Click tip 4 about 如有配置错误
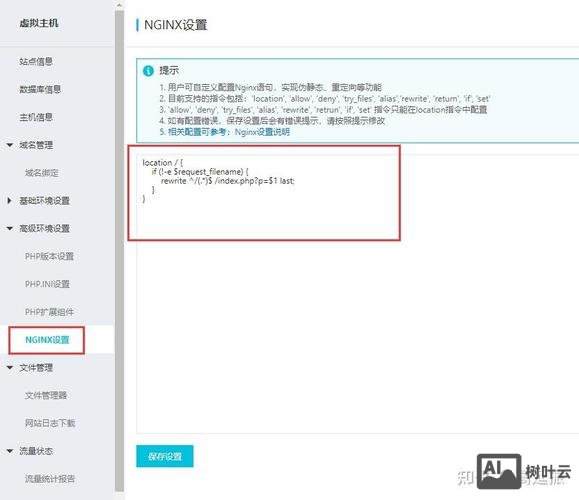The height and width of the screenshot is (500, 579). [272, 121]
